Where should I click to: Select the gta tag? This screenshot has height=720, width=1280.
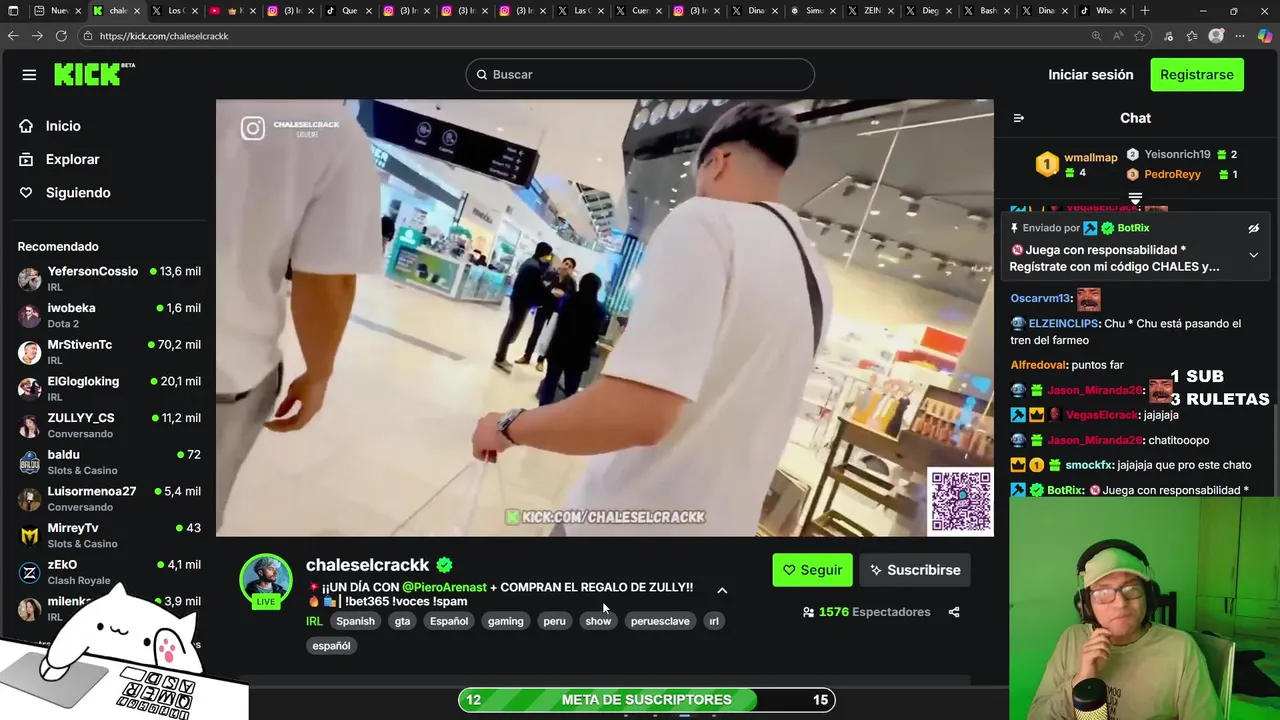[x=402, y=621]
